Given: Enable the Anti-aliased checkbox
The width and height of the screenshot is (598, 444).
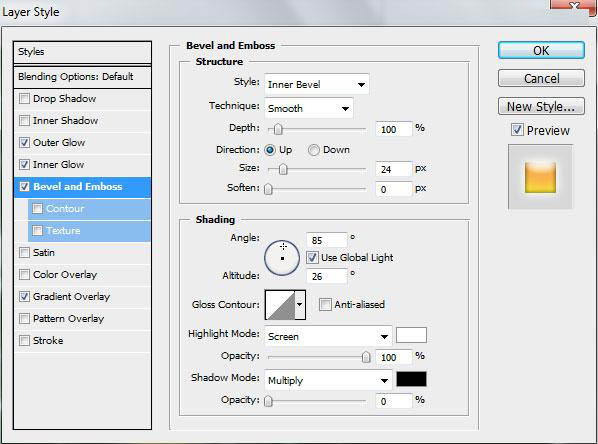Looking at the screenshot, I should click(x=325, y=304).
